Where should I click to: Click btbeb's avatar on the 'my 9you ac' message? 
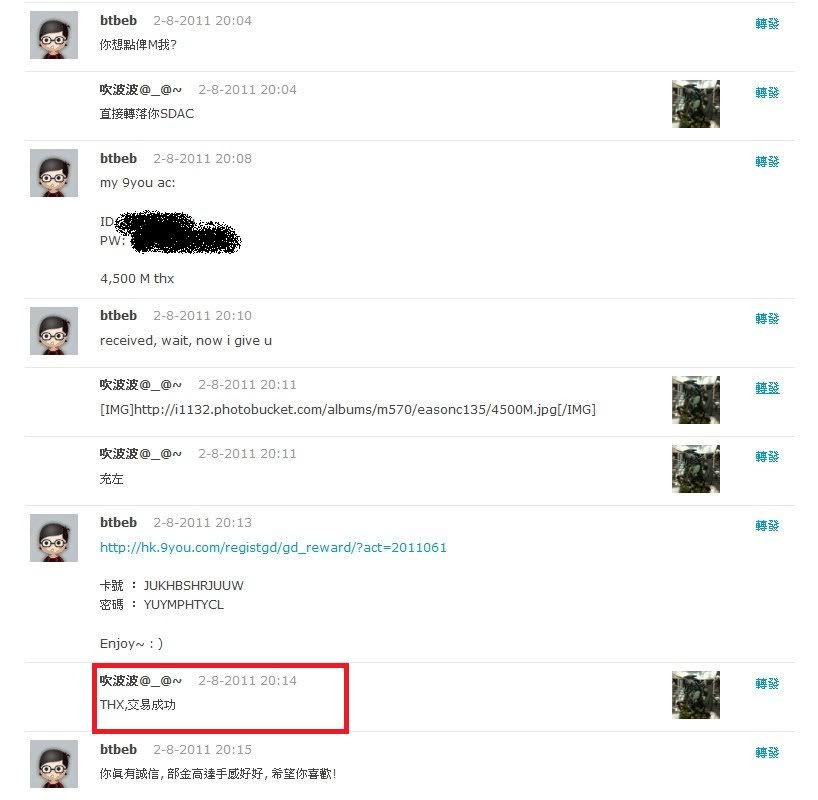pos(54,173)
